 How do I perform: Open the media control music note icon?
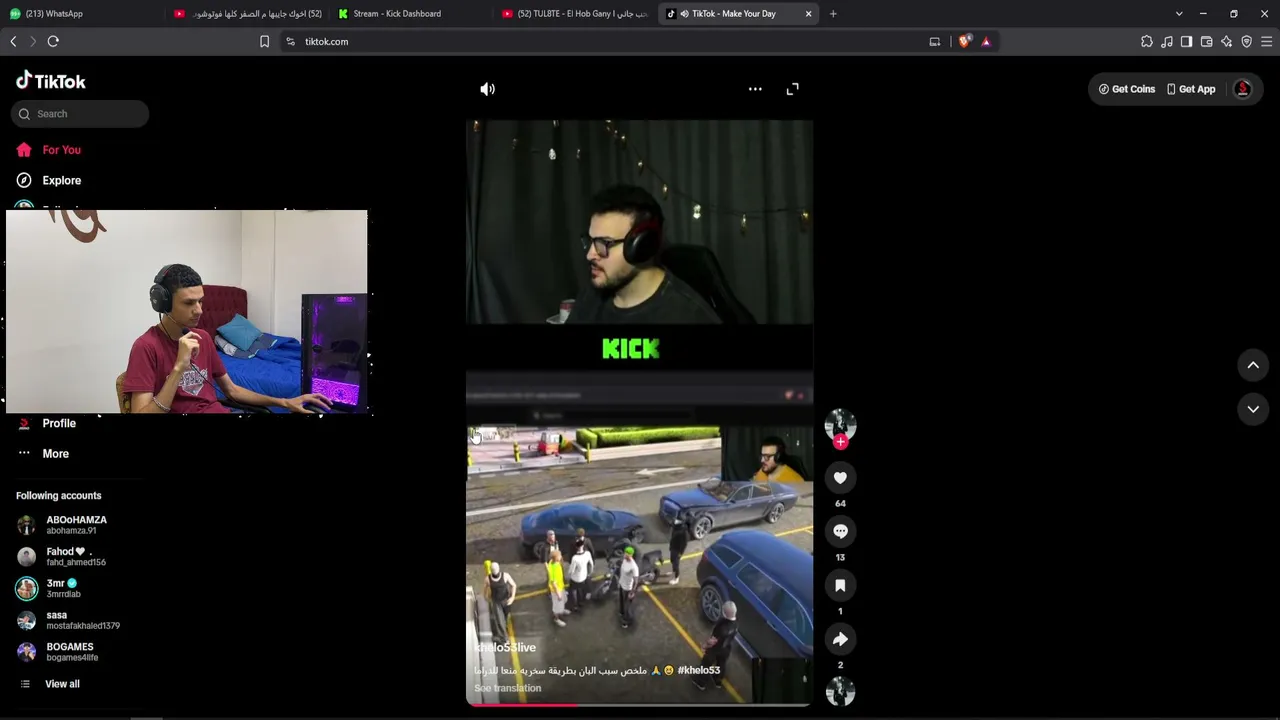[x=1167, y=42]
